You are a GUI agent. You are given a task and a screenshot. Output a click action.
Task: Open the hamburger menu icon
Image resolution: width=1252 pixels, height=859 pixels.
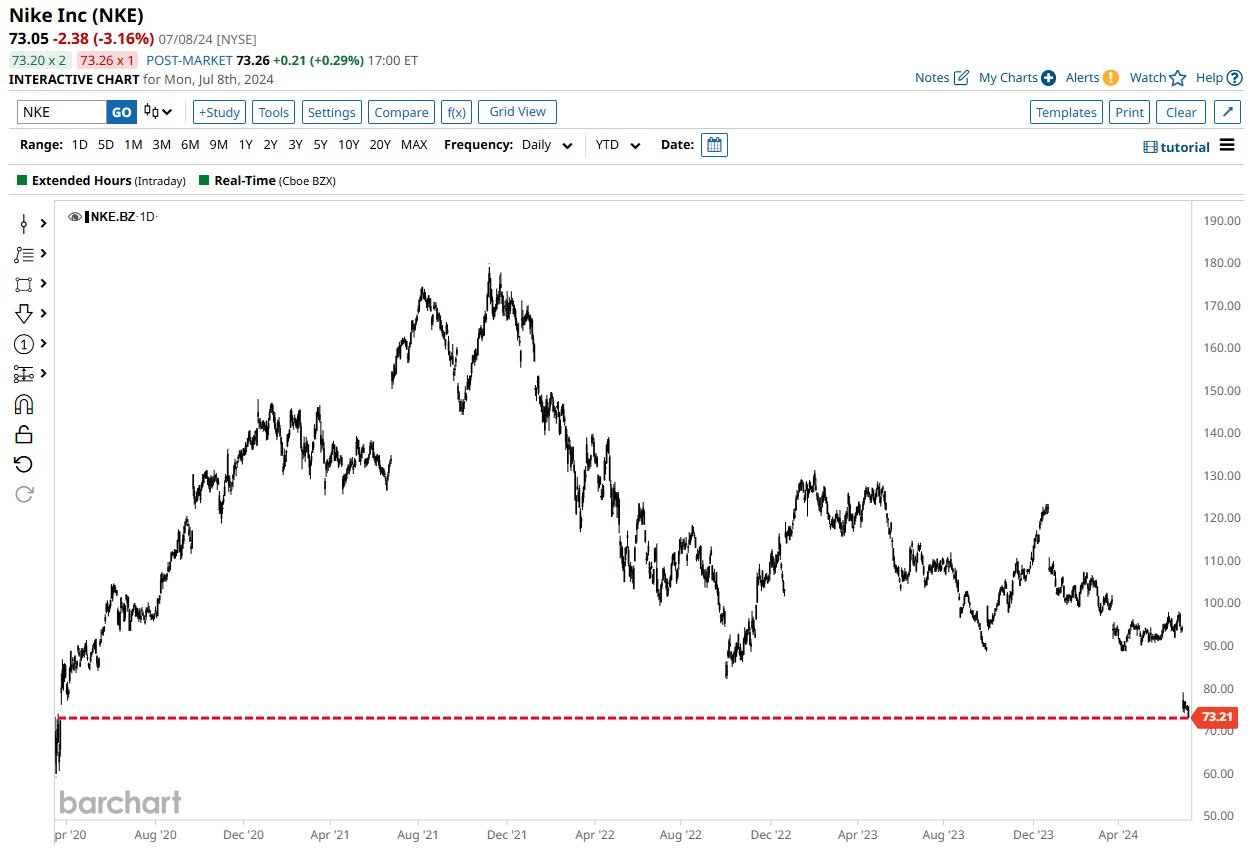tap(1228, 146)
